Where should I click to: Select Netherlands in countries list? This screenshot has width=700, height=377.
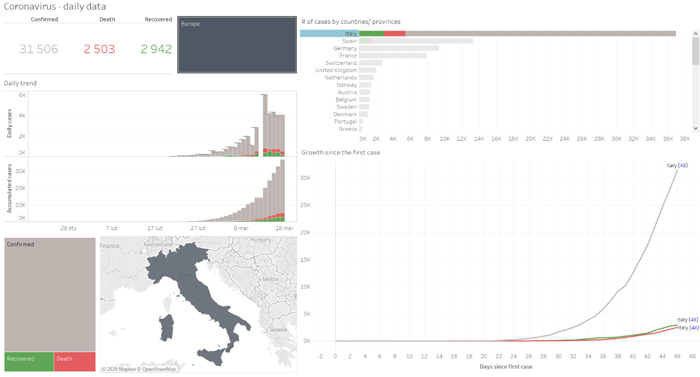pyautogui.click(x=341, y=78)
